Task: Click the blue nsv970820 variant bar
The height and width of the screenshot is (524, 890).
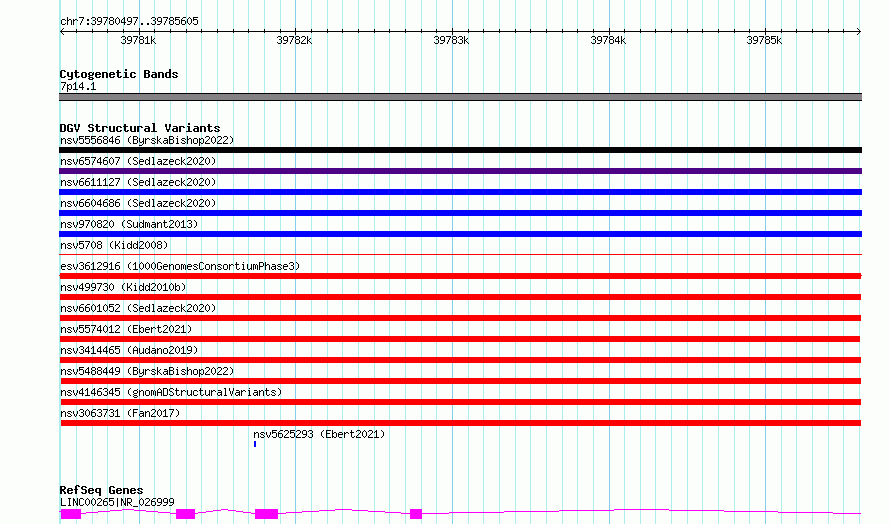Action: point(460,234)
